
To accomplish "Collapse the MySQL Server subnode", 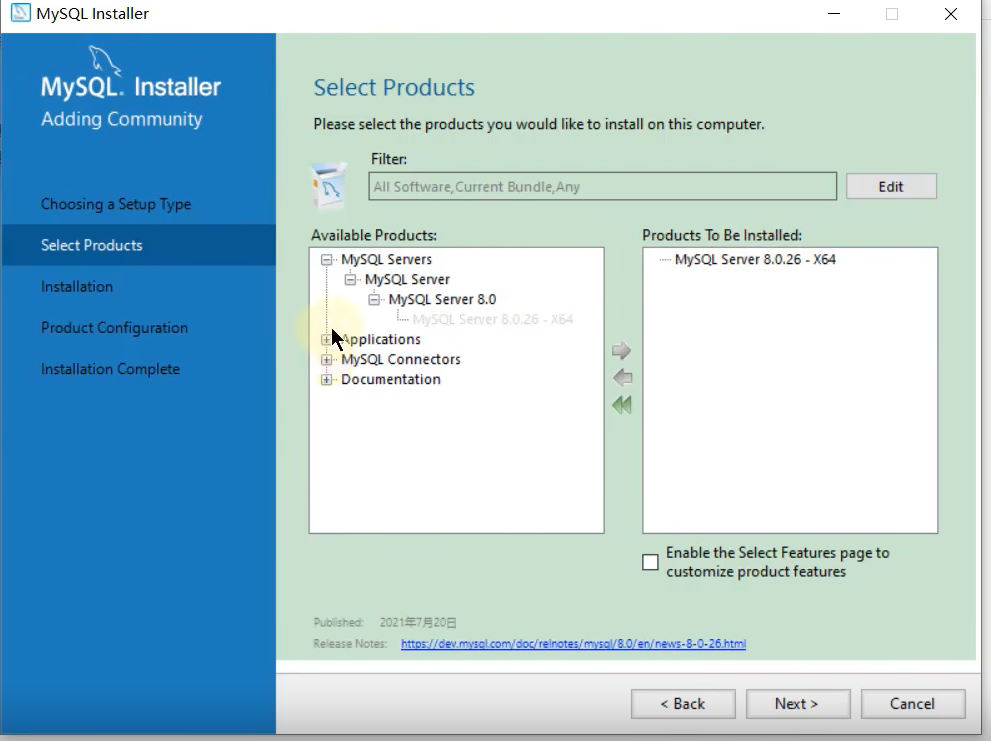I will (350, 279).
